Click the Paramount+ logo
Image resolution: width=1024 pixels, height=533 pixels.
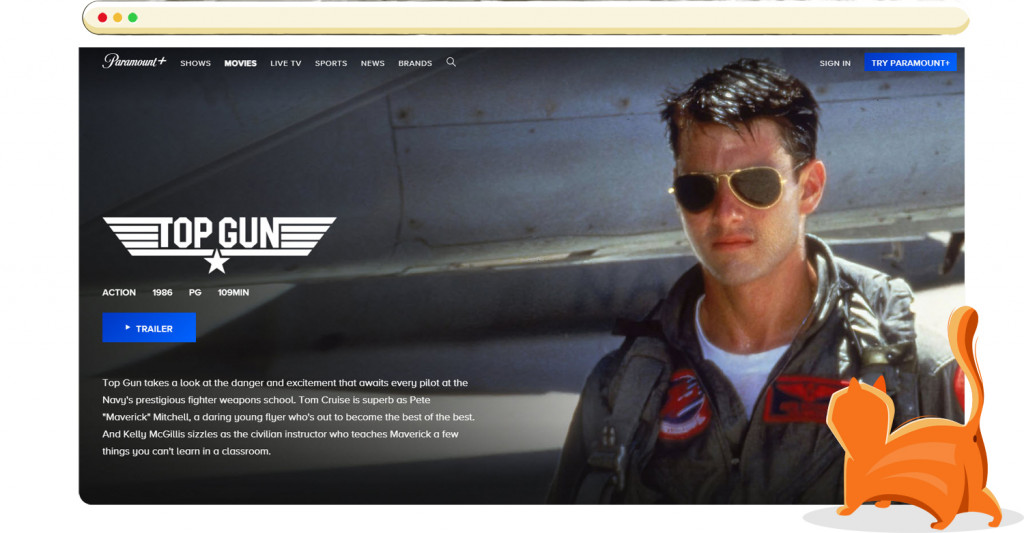(x=134, y=61)
